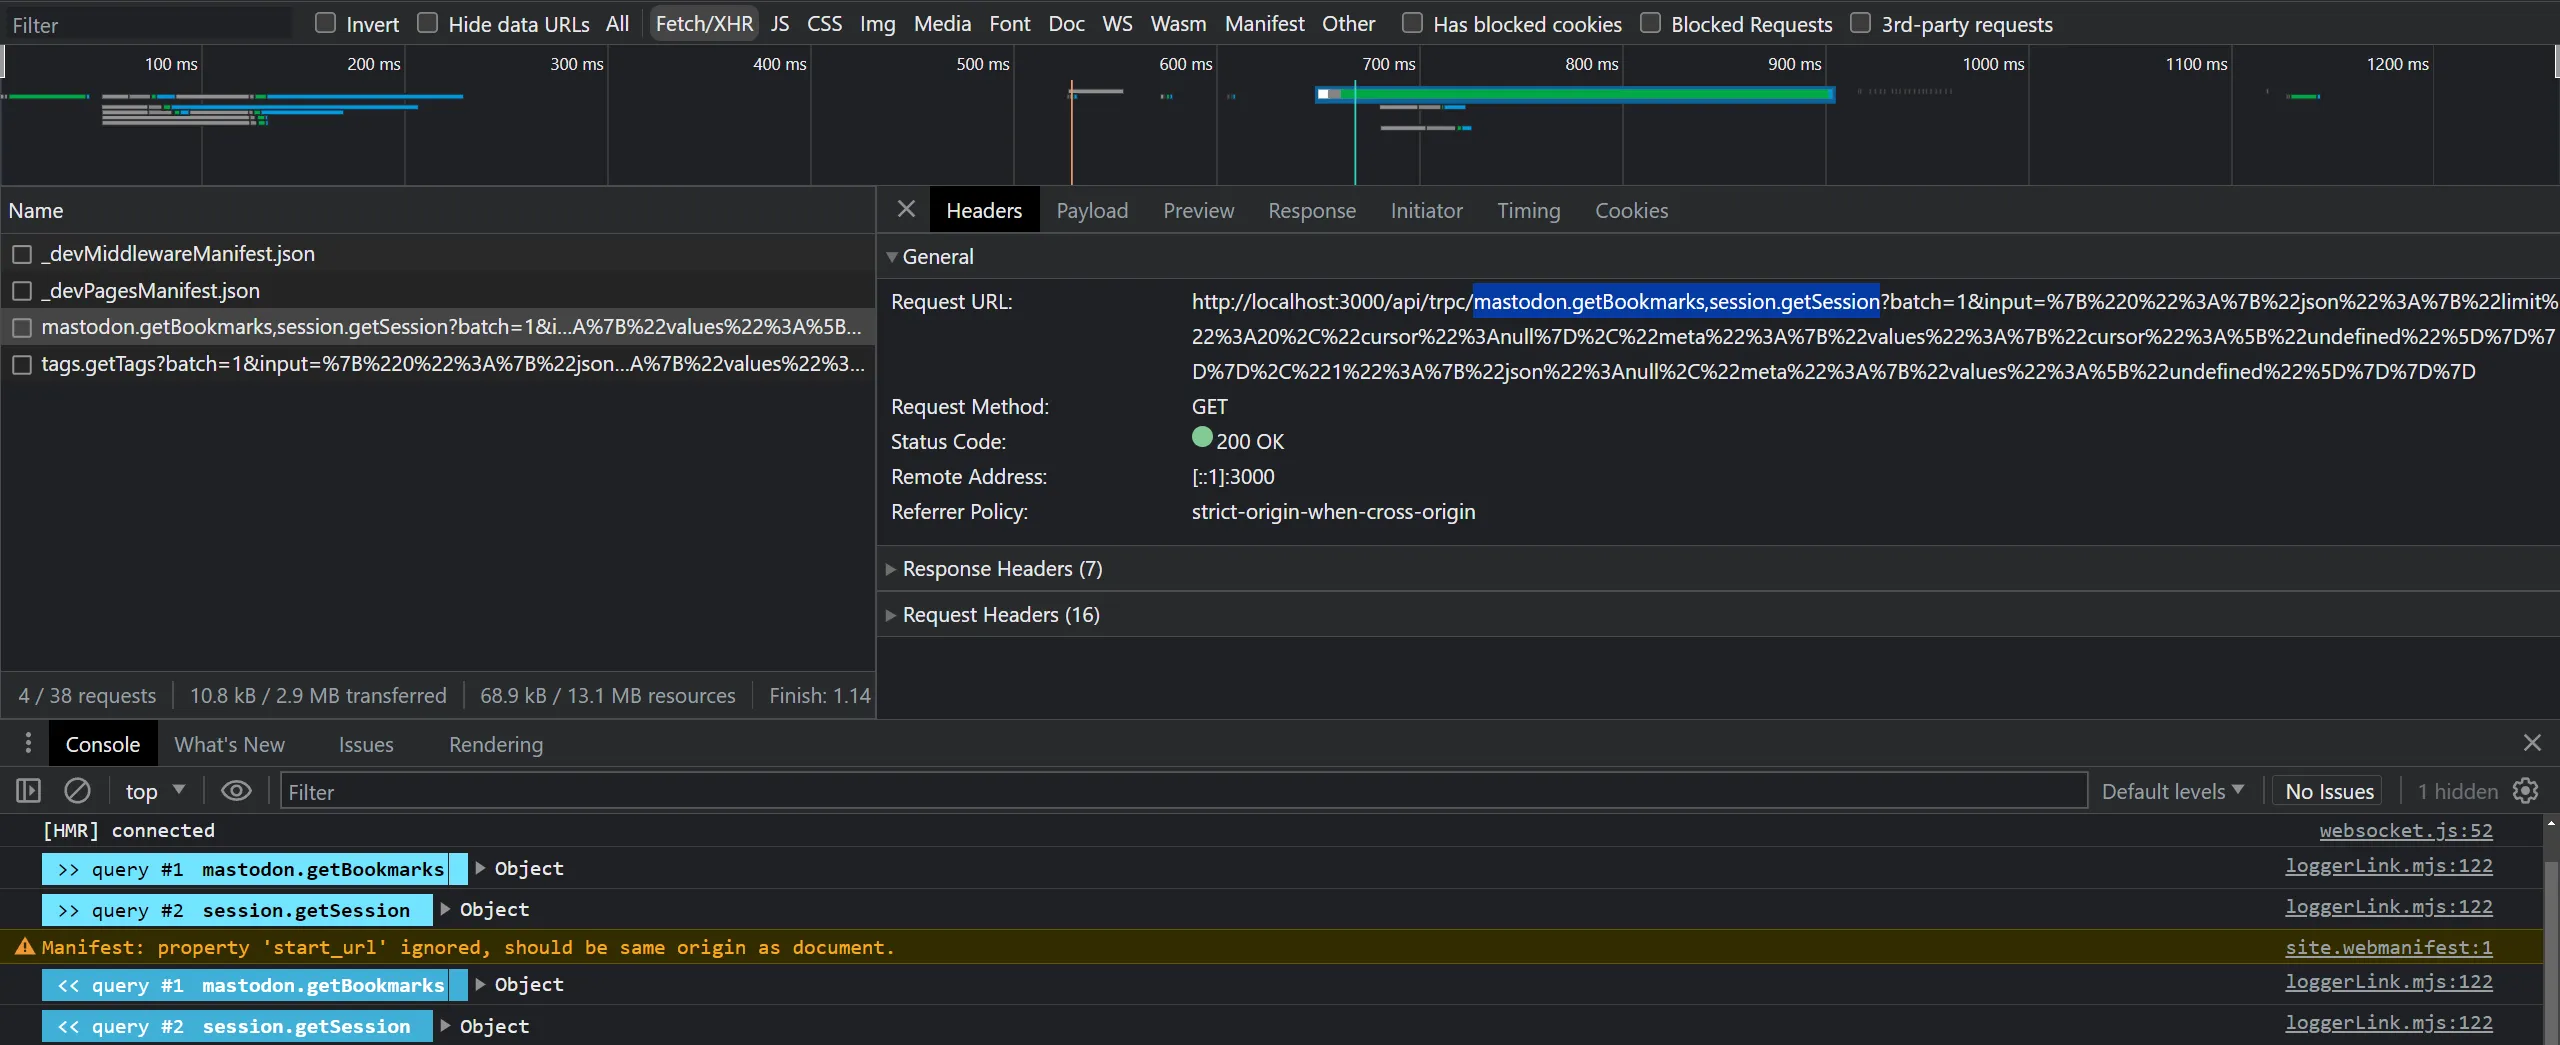Toggle the console sidebar icon
The height and width of the screenshot is (1045, 2560).
[x=28, y=791]
